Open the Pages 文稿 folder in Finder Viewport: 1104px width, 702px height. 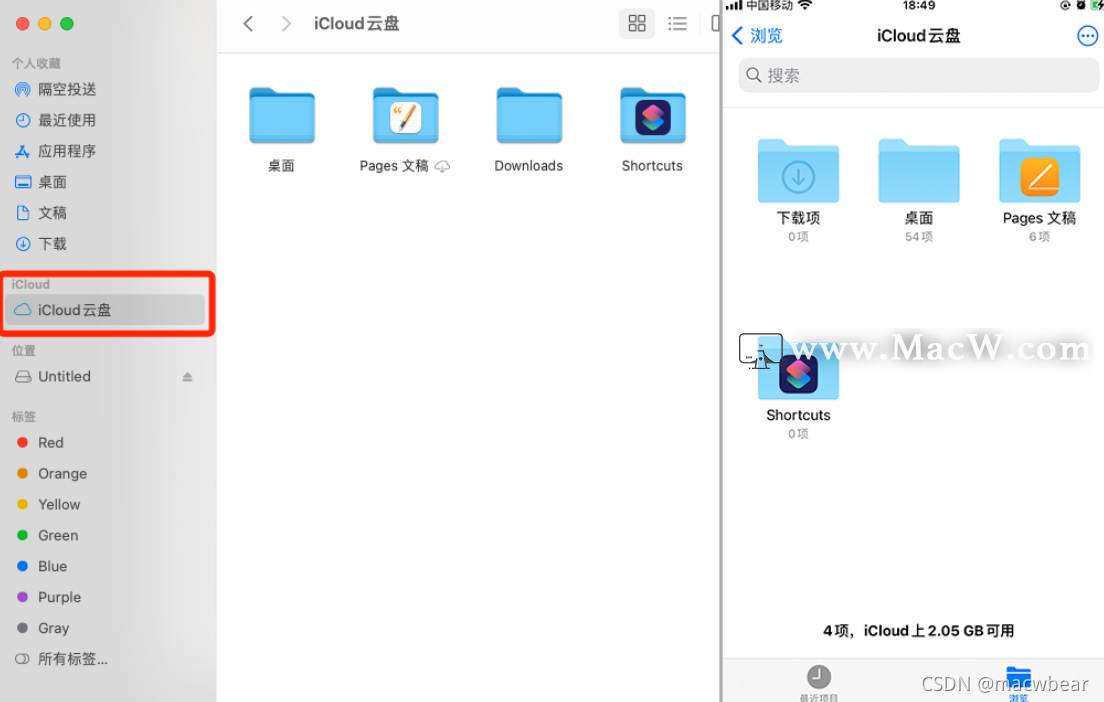(406, 116)
